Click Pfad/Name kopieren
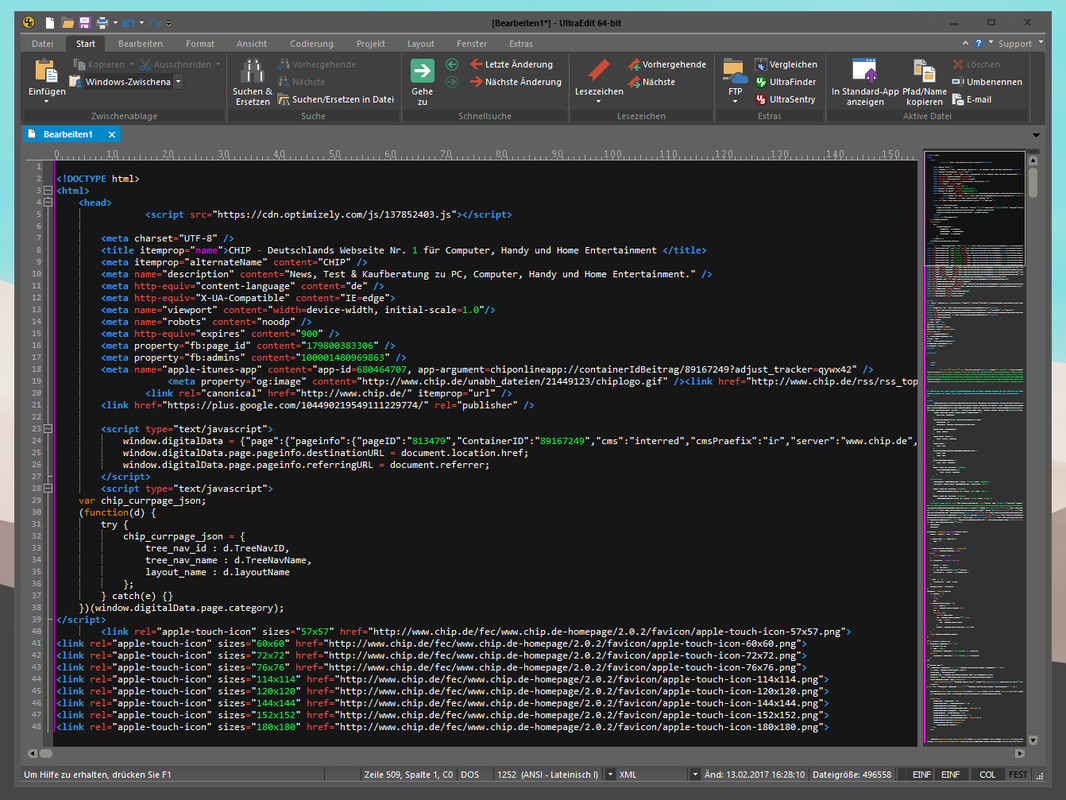The width and height of the screenshot is (1066, 800). tap(924, 82)
